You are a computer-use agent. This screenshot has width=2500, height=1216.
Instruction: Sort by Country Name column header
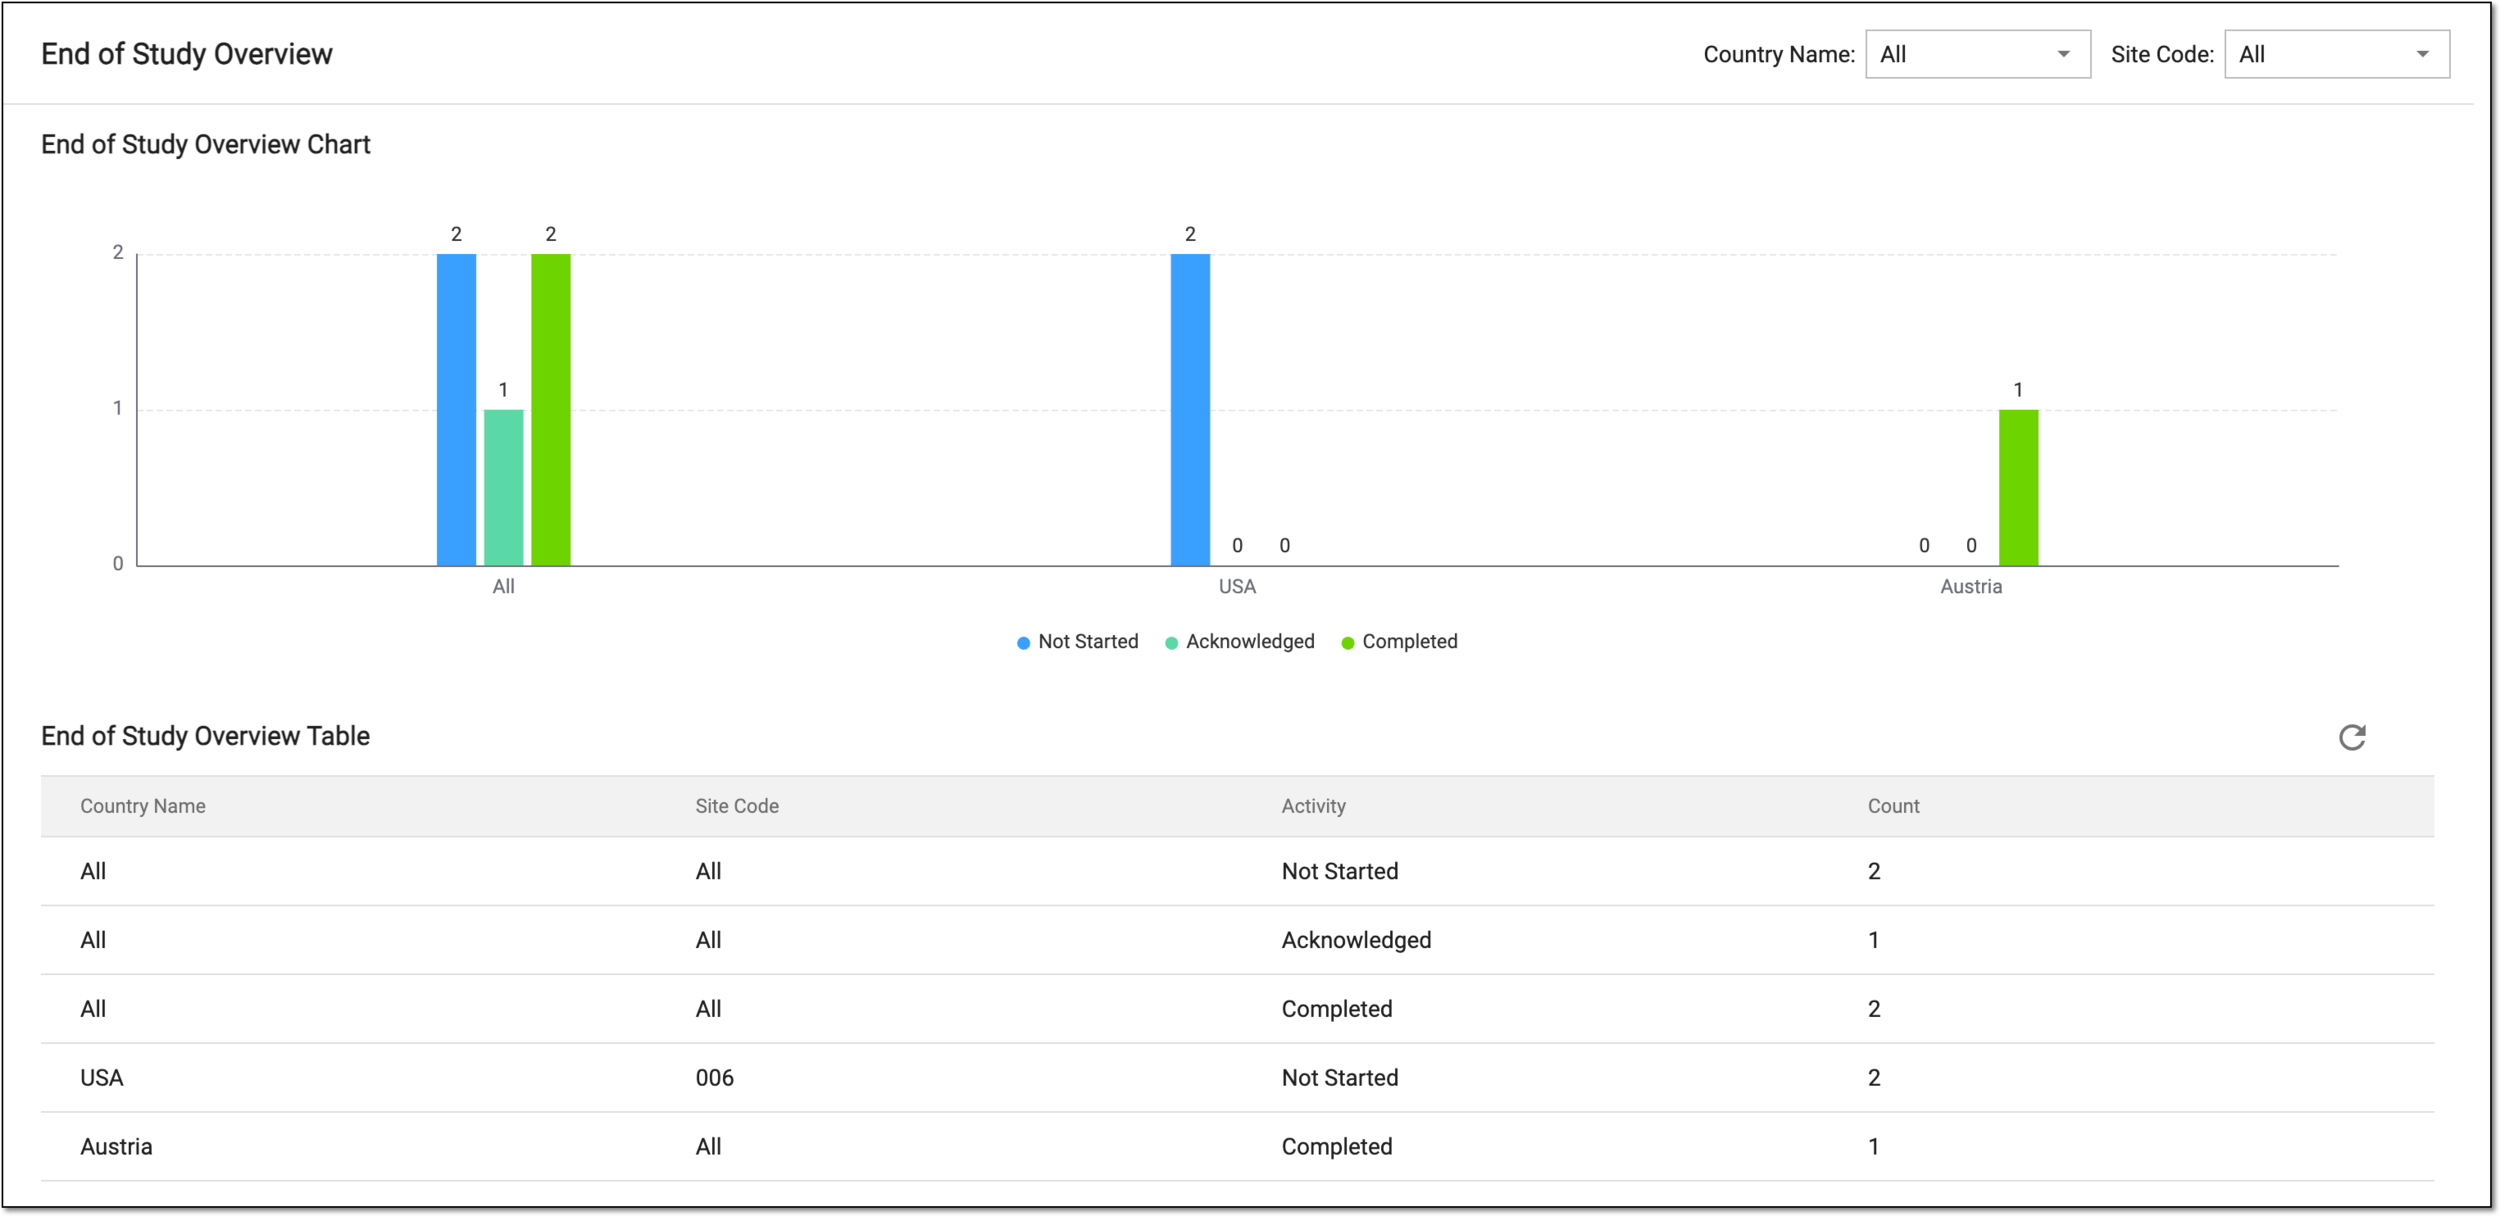point(143,806)
